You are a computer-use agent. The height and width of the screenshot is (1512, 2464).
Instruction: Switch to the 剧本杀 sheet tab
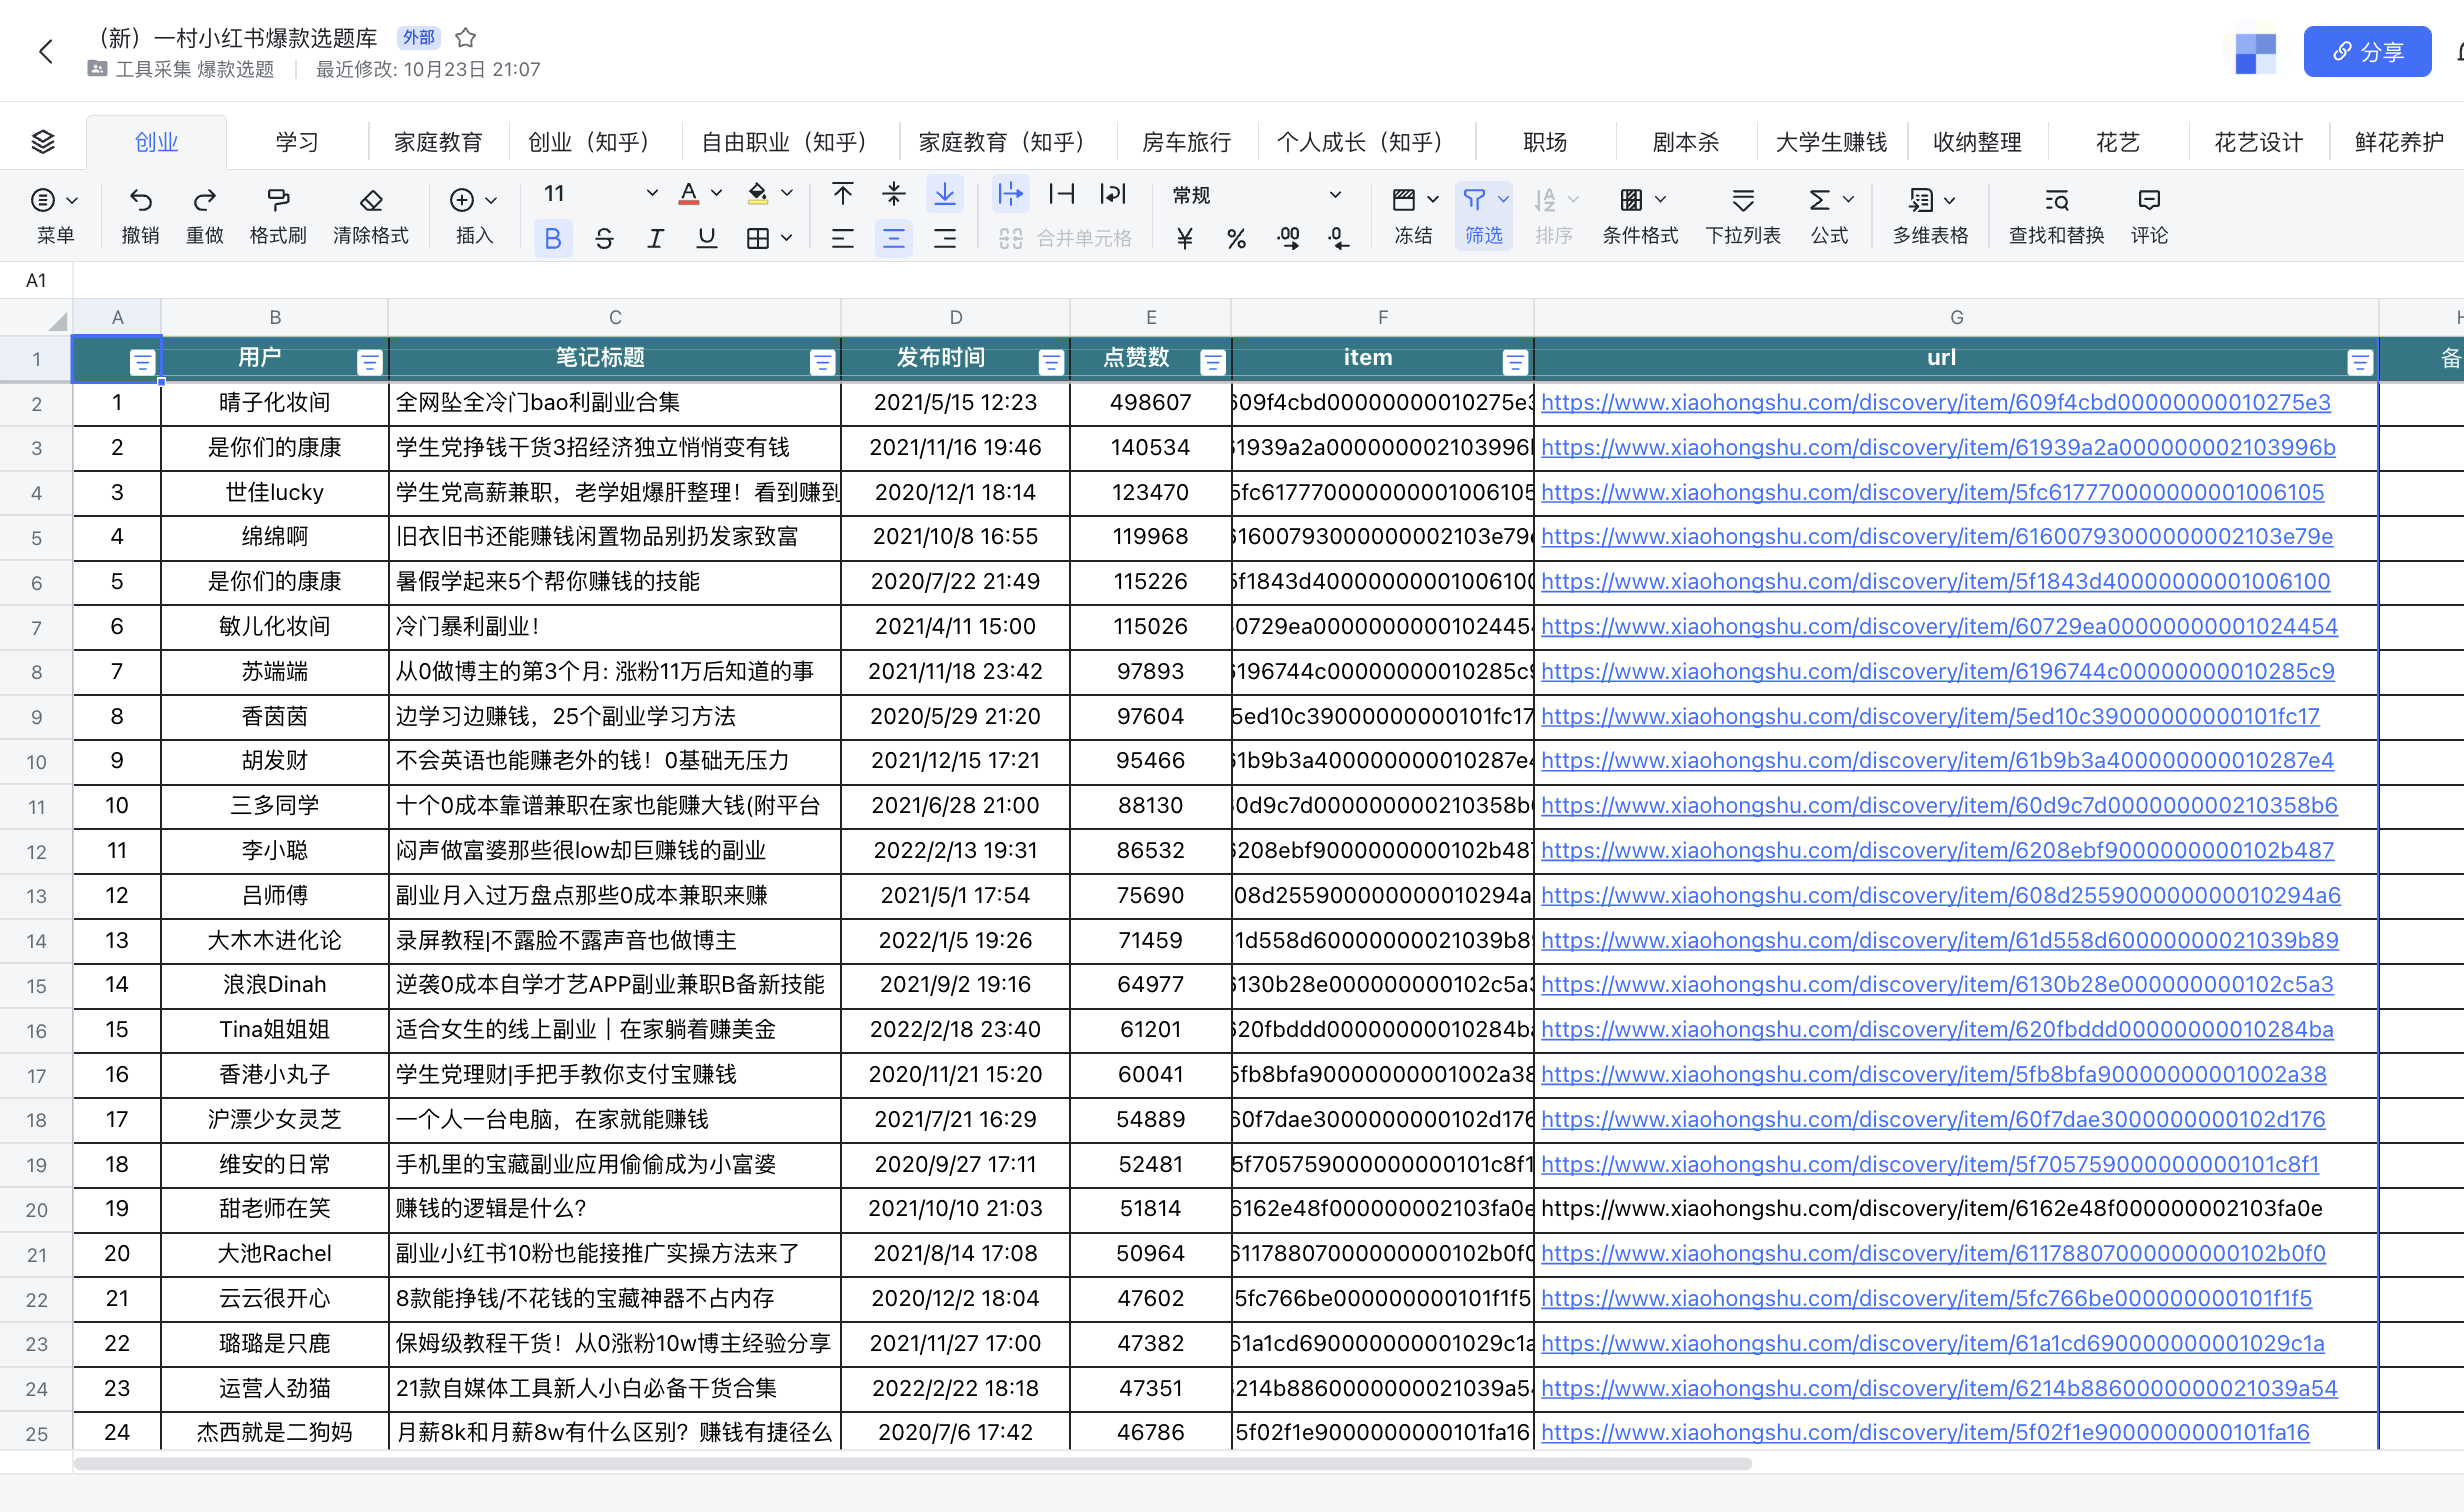[1686, 142]
